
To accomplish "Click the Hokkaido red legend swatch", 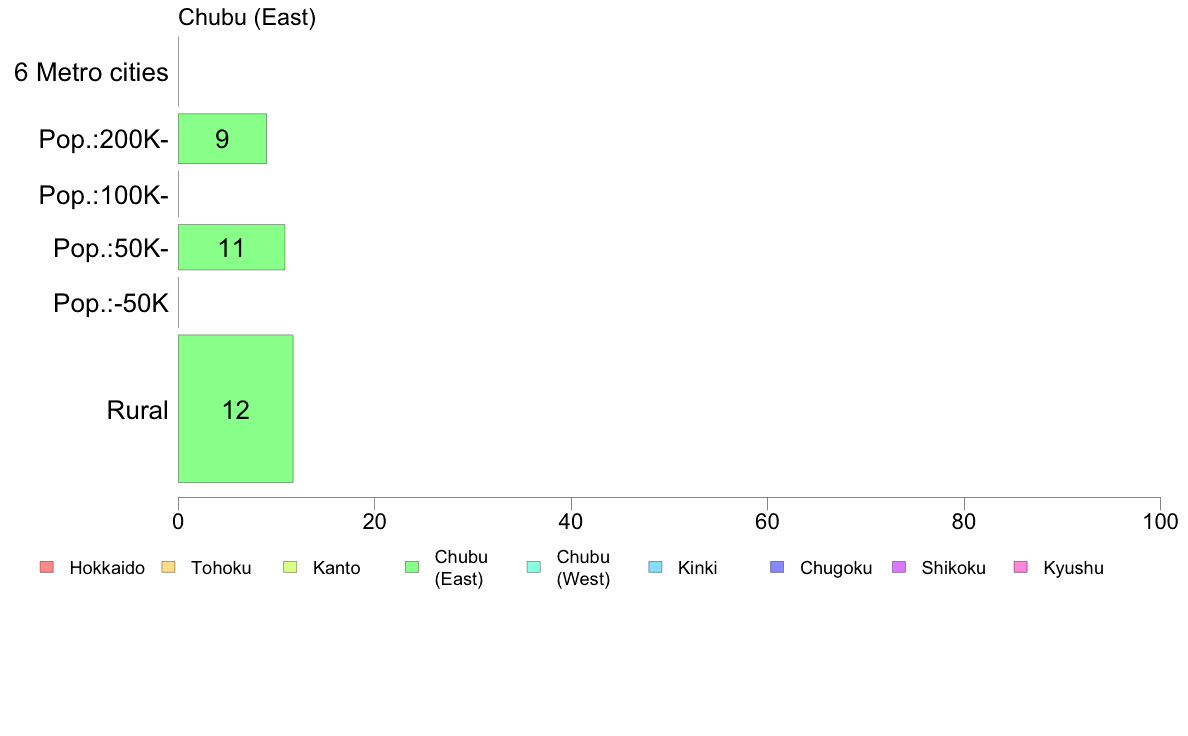I will [x=47, y=567].
